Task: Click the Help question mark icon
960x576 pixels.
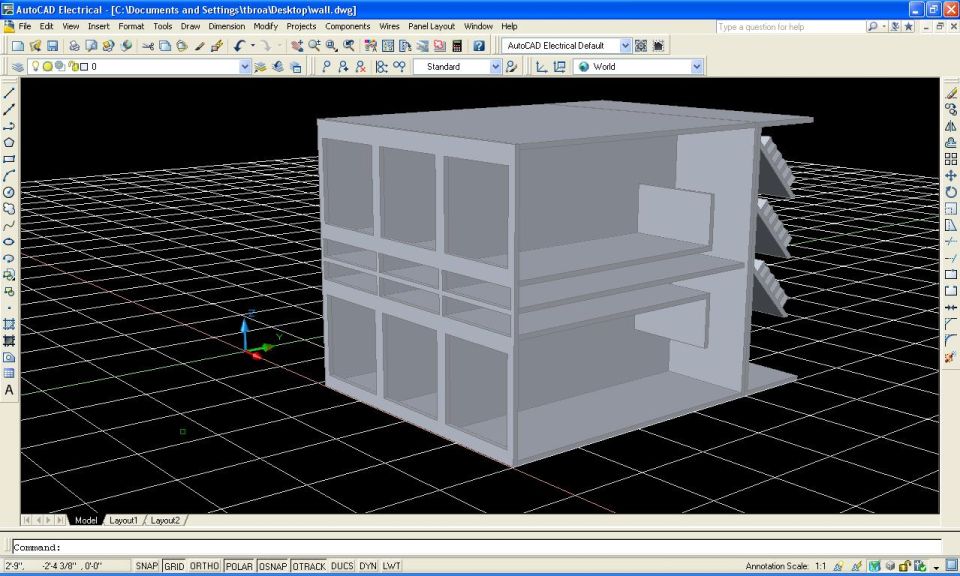Action: [479, 46]
